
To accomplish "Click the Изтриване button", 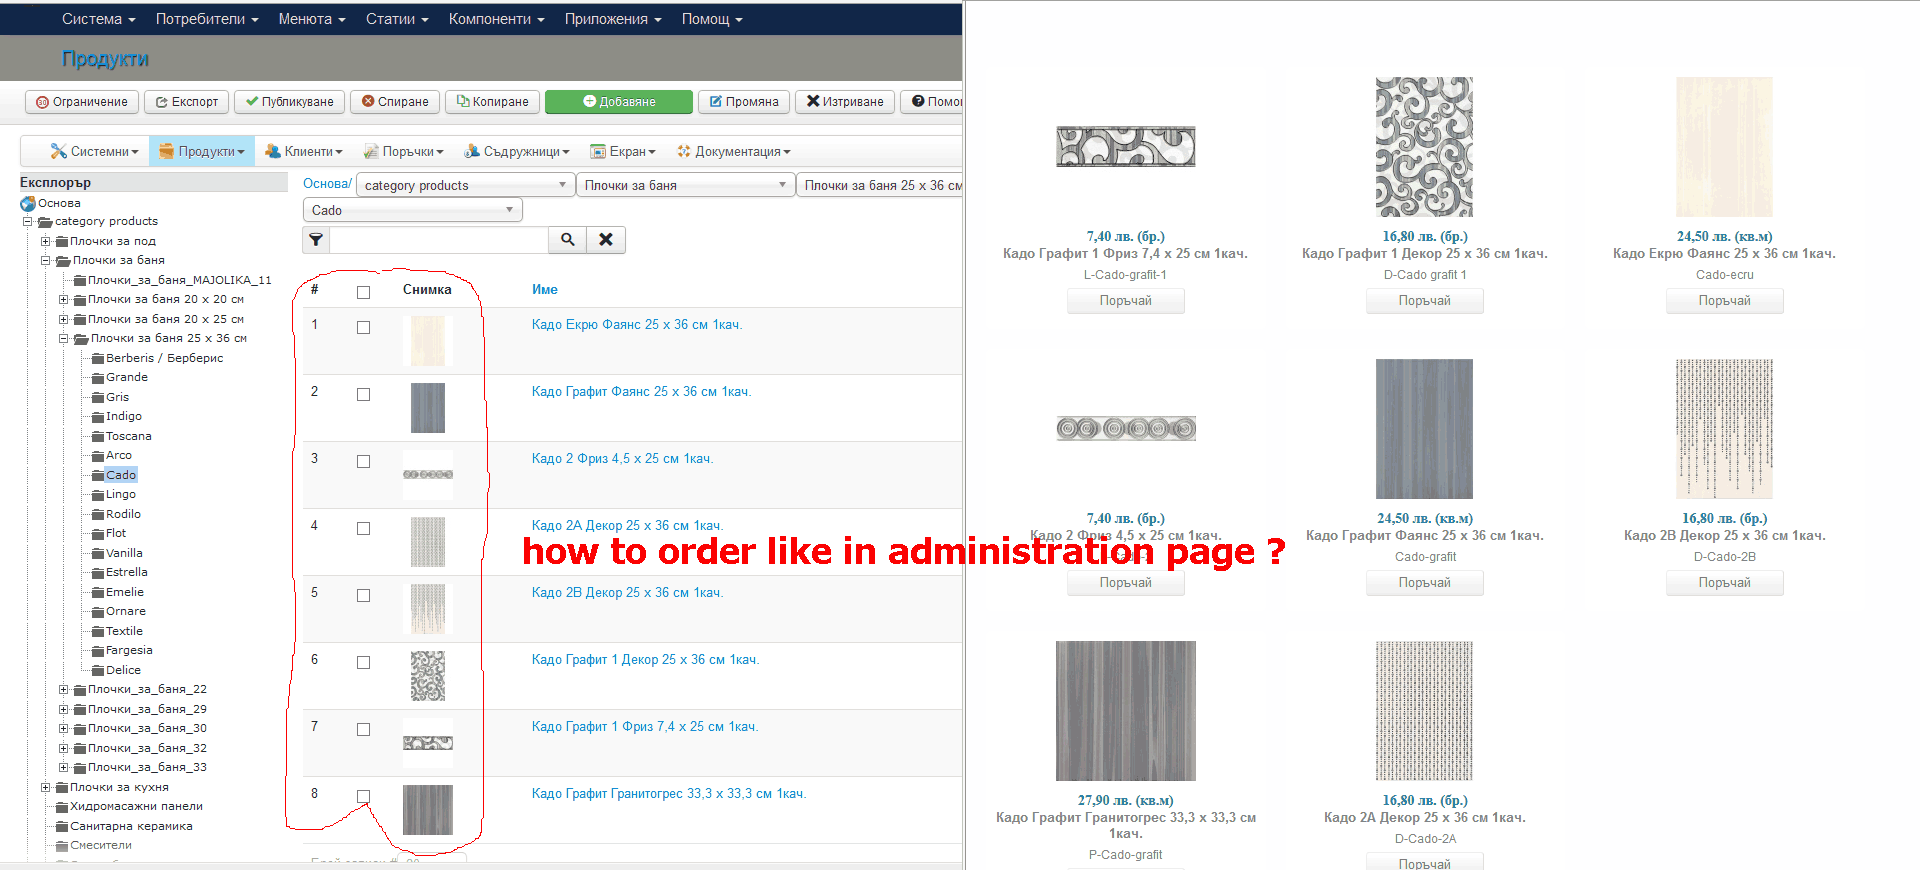I will (x=845, y=102).
